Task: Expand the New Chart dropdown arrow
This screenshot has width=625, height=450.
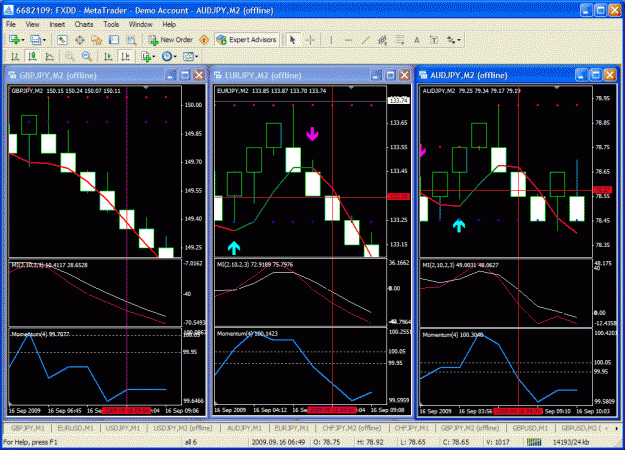Action: [23, 40]
